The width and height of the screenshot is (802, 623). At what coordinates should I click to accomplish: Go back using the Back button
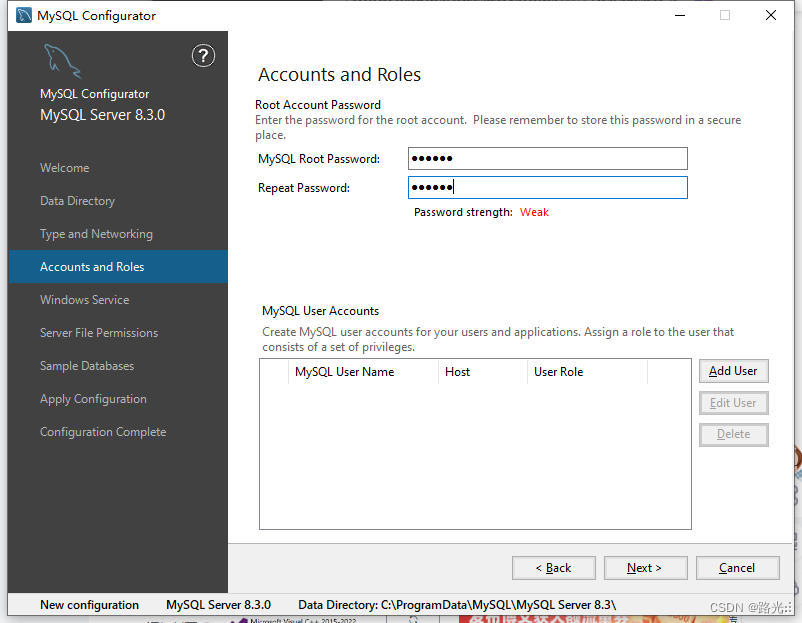coord(553,567)
